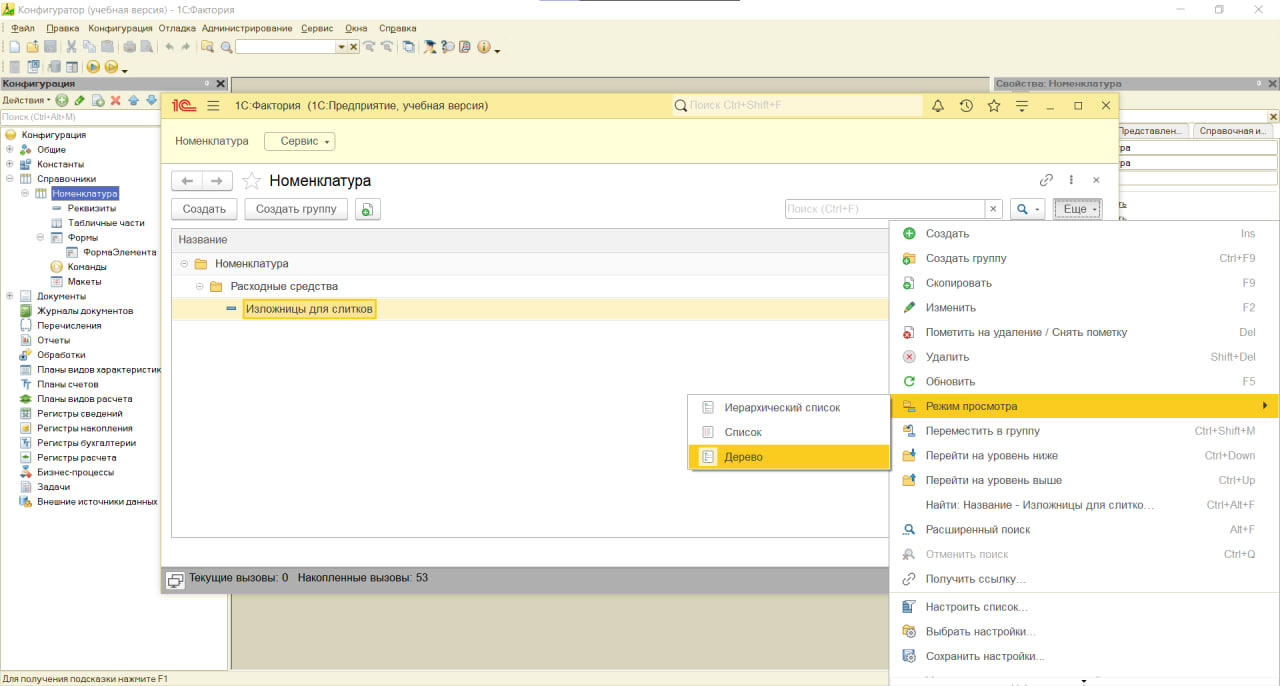Choose Пометить на удаление / Снять пометку
Screen dimensions: 1280x686
coord(1085,332)
